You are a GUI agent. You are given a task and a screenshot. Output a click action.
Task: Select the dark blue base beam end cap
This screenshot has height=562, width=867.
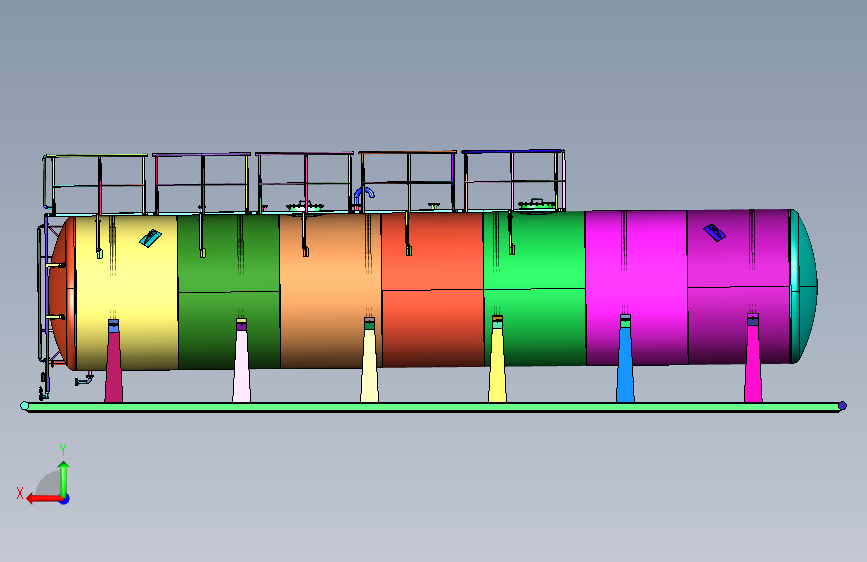tap(842, 406)
